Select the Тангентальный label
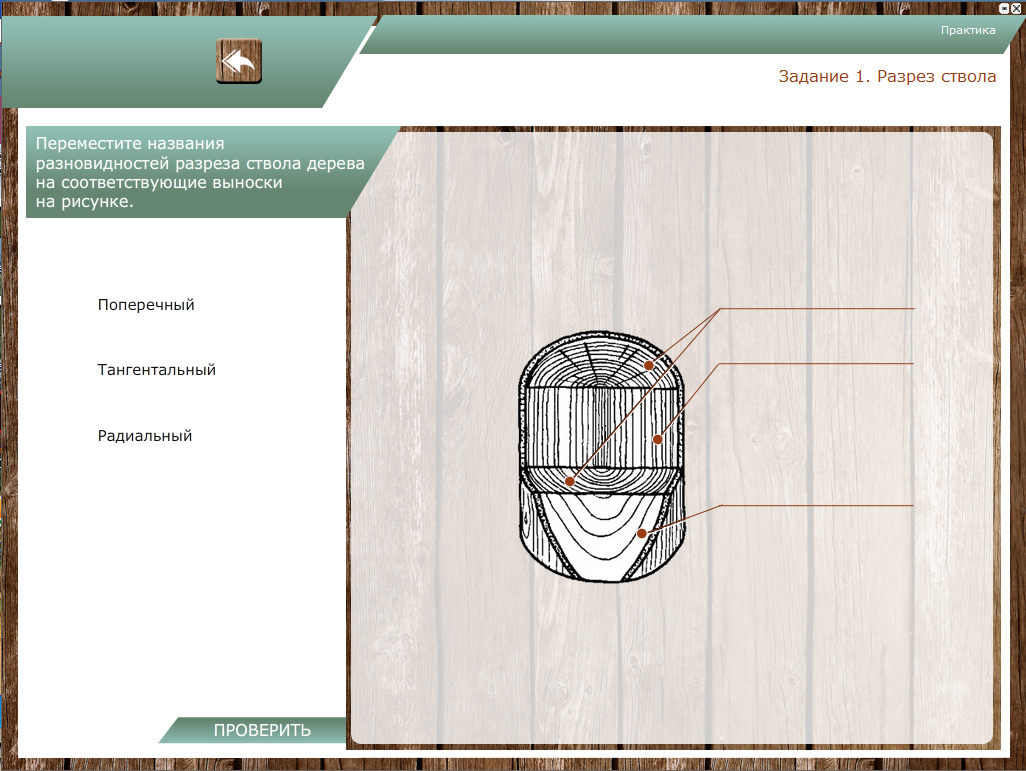The image size is (1026, 771). [x=157, y=370]
